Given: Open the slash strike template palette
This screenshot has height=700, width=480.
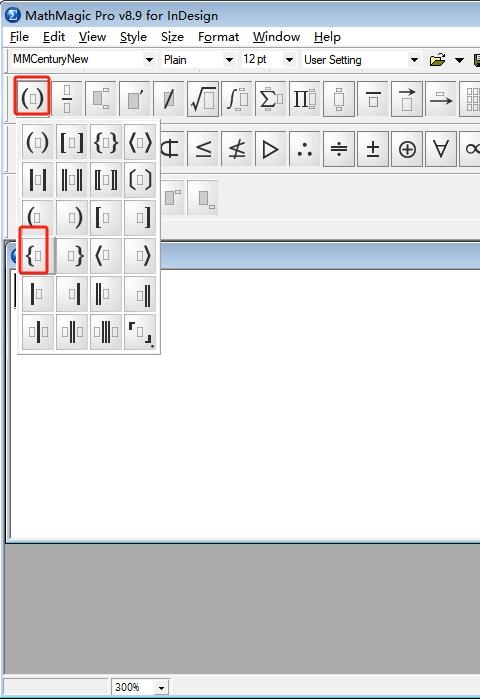Looking at the screenshot, I should point(169,99).
